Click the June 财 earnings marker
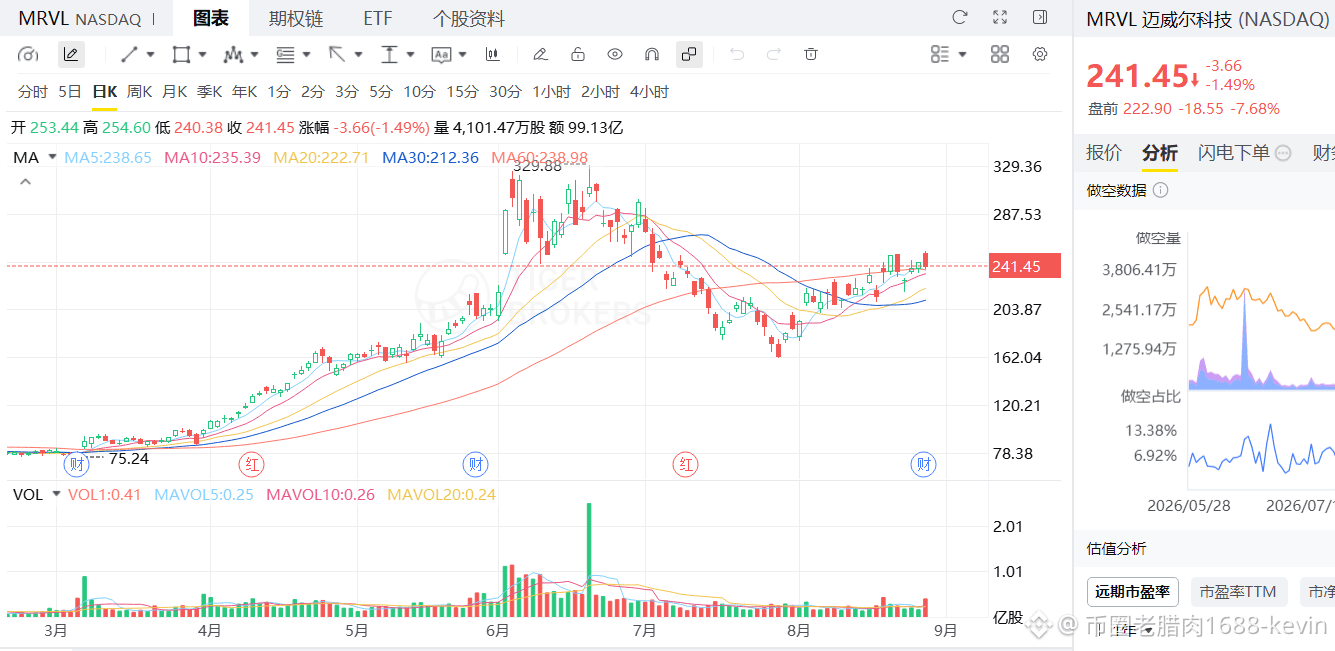 pyautogui.click(x=477, y=464)
